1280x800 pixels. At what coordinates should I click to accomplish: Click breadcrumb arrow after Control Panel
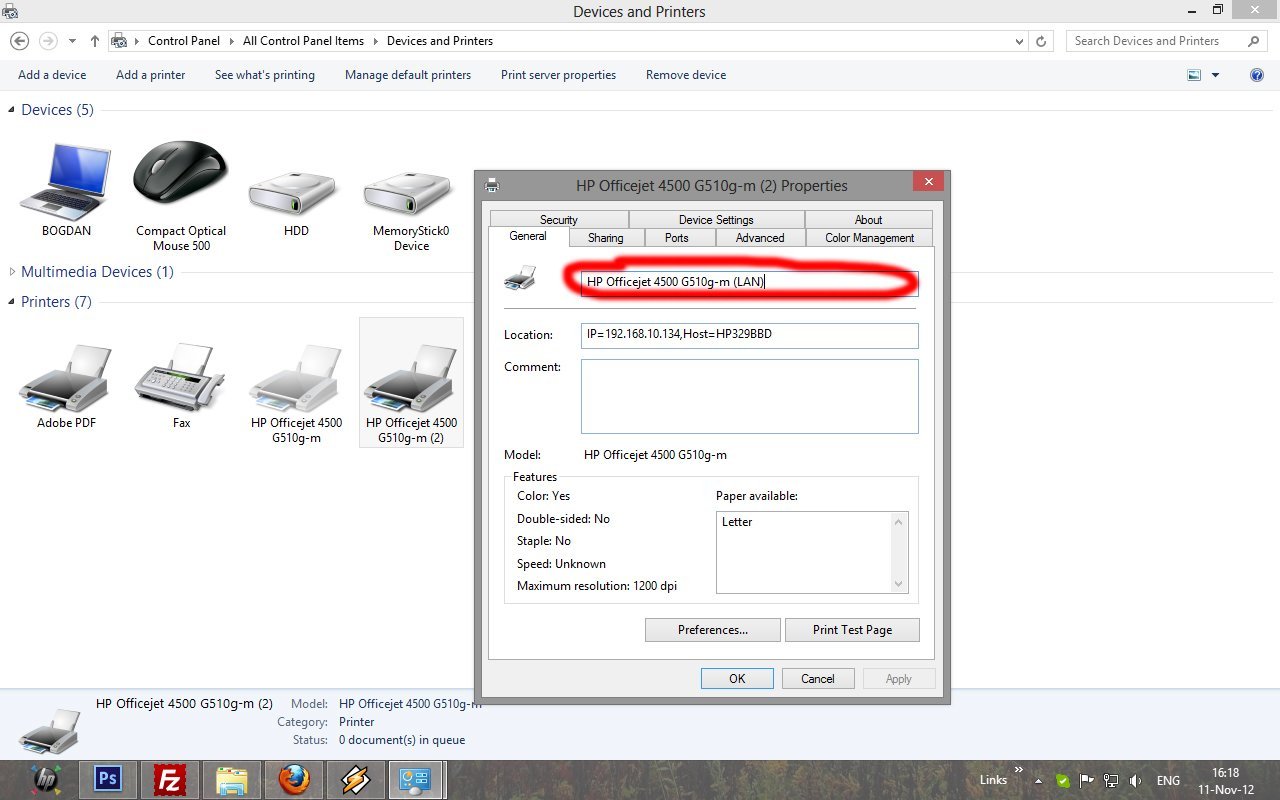pos(231,41)
